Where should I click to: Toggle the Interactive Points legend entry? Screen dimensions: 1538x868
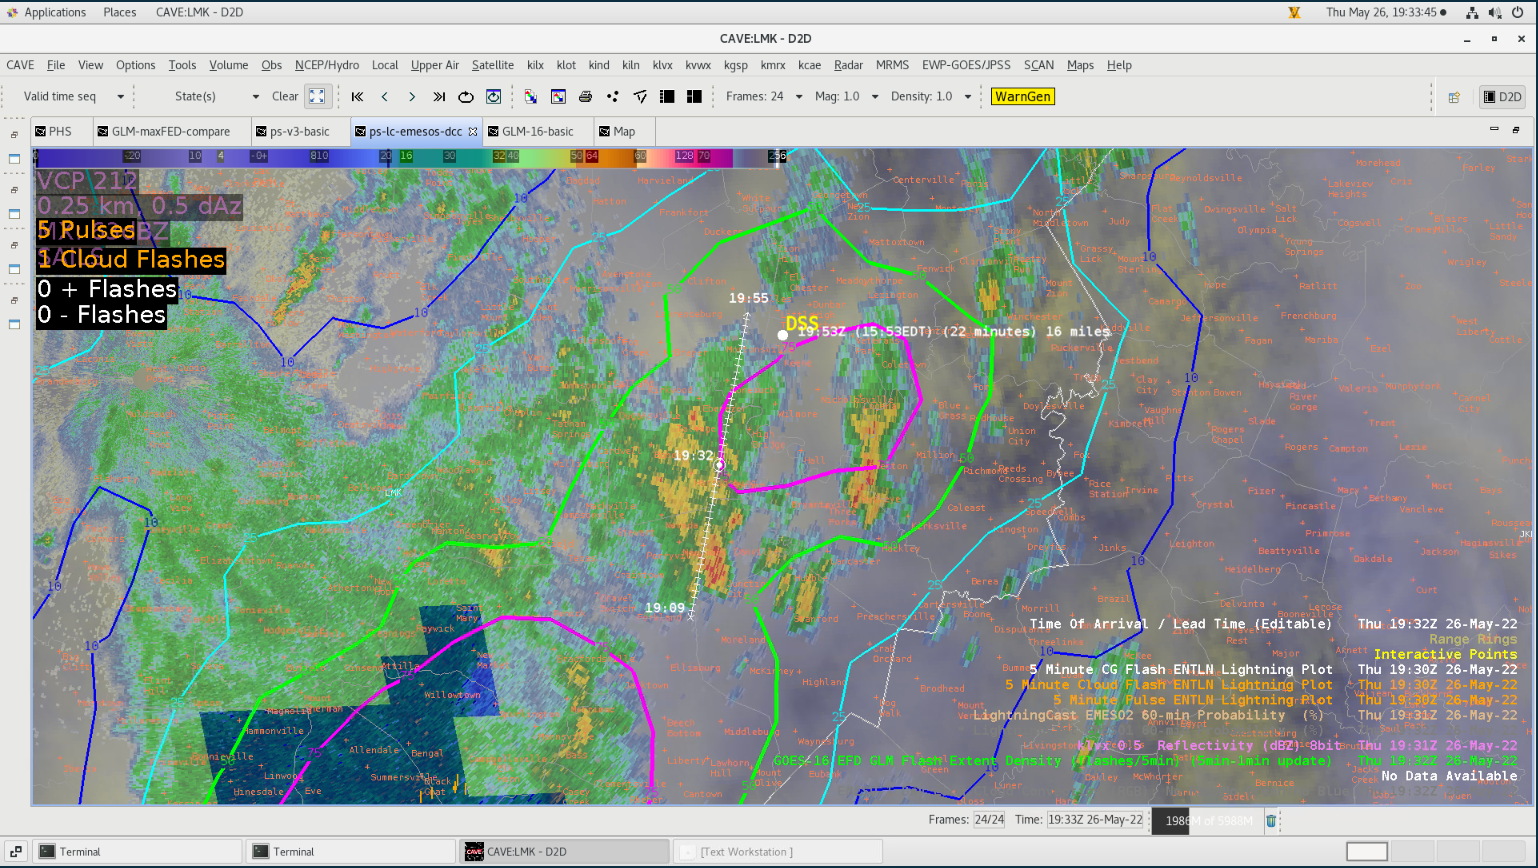click(1445, 654)
